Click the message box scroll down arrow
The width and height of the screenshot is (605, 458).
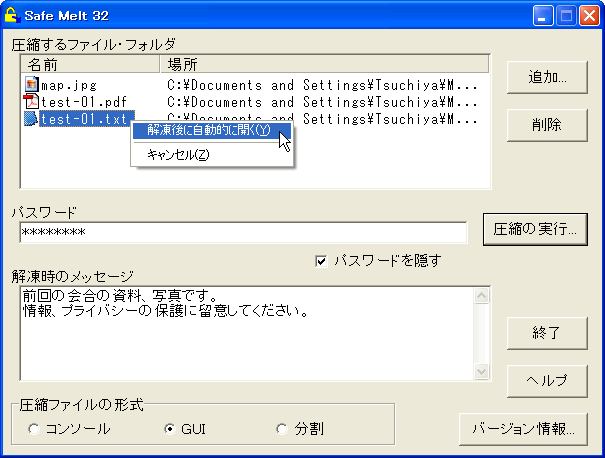482,372
